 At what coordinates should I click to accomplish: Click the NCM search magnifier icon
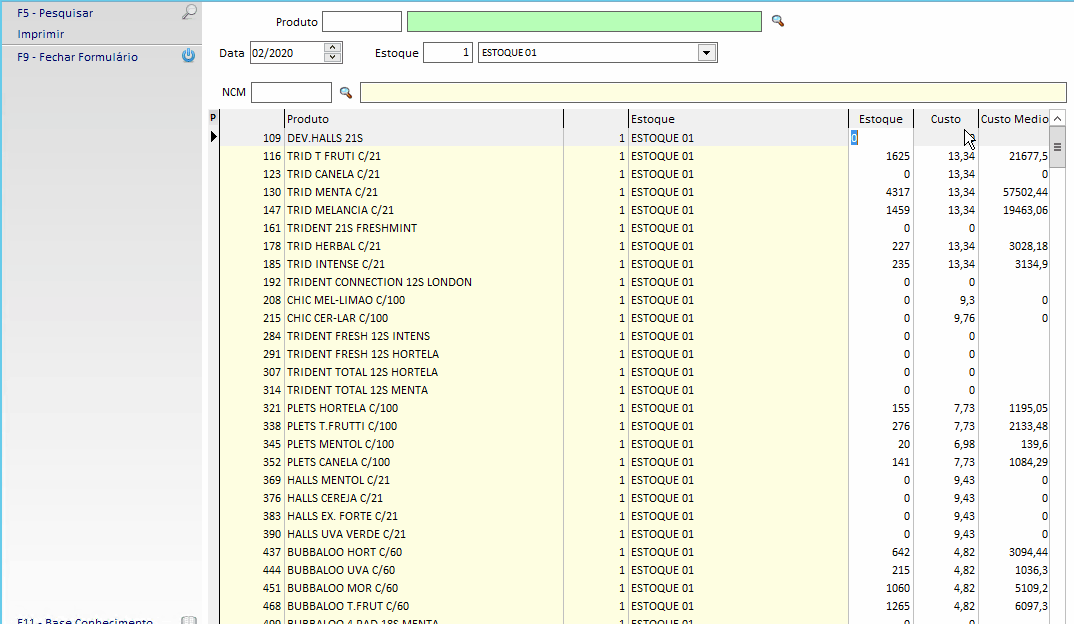[346, 93]
